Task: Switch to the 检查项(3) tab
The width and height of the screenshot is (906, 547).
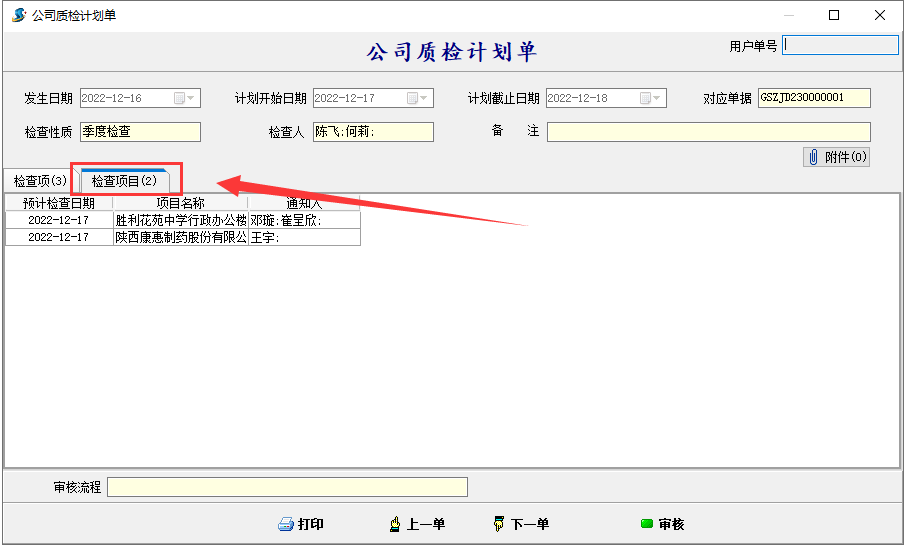Action: [x=40, y=181]
